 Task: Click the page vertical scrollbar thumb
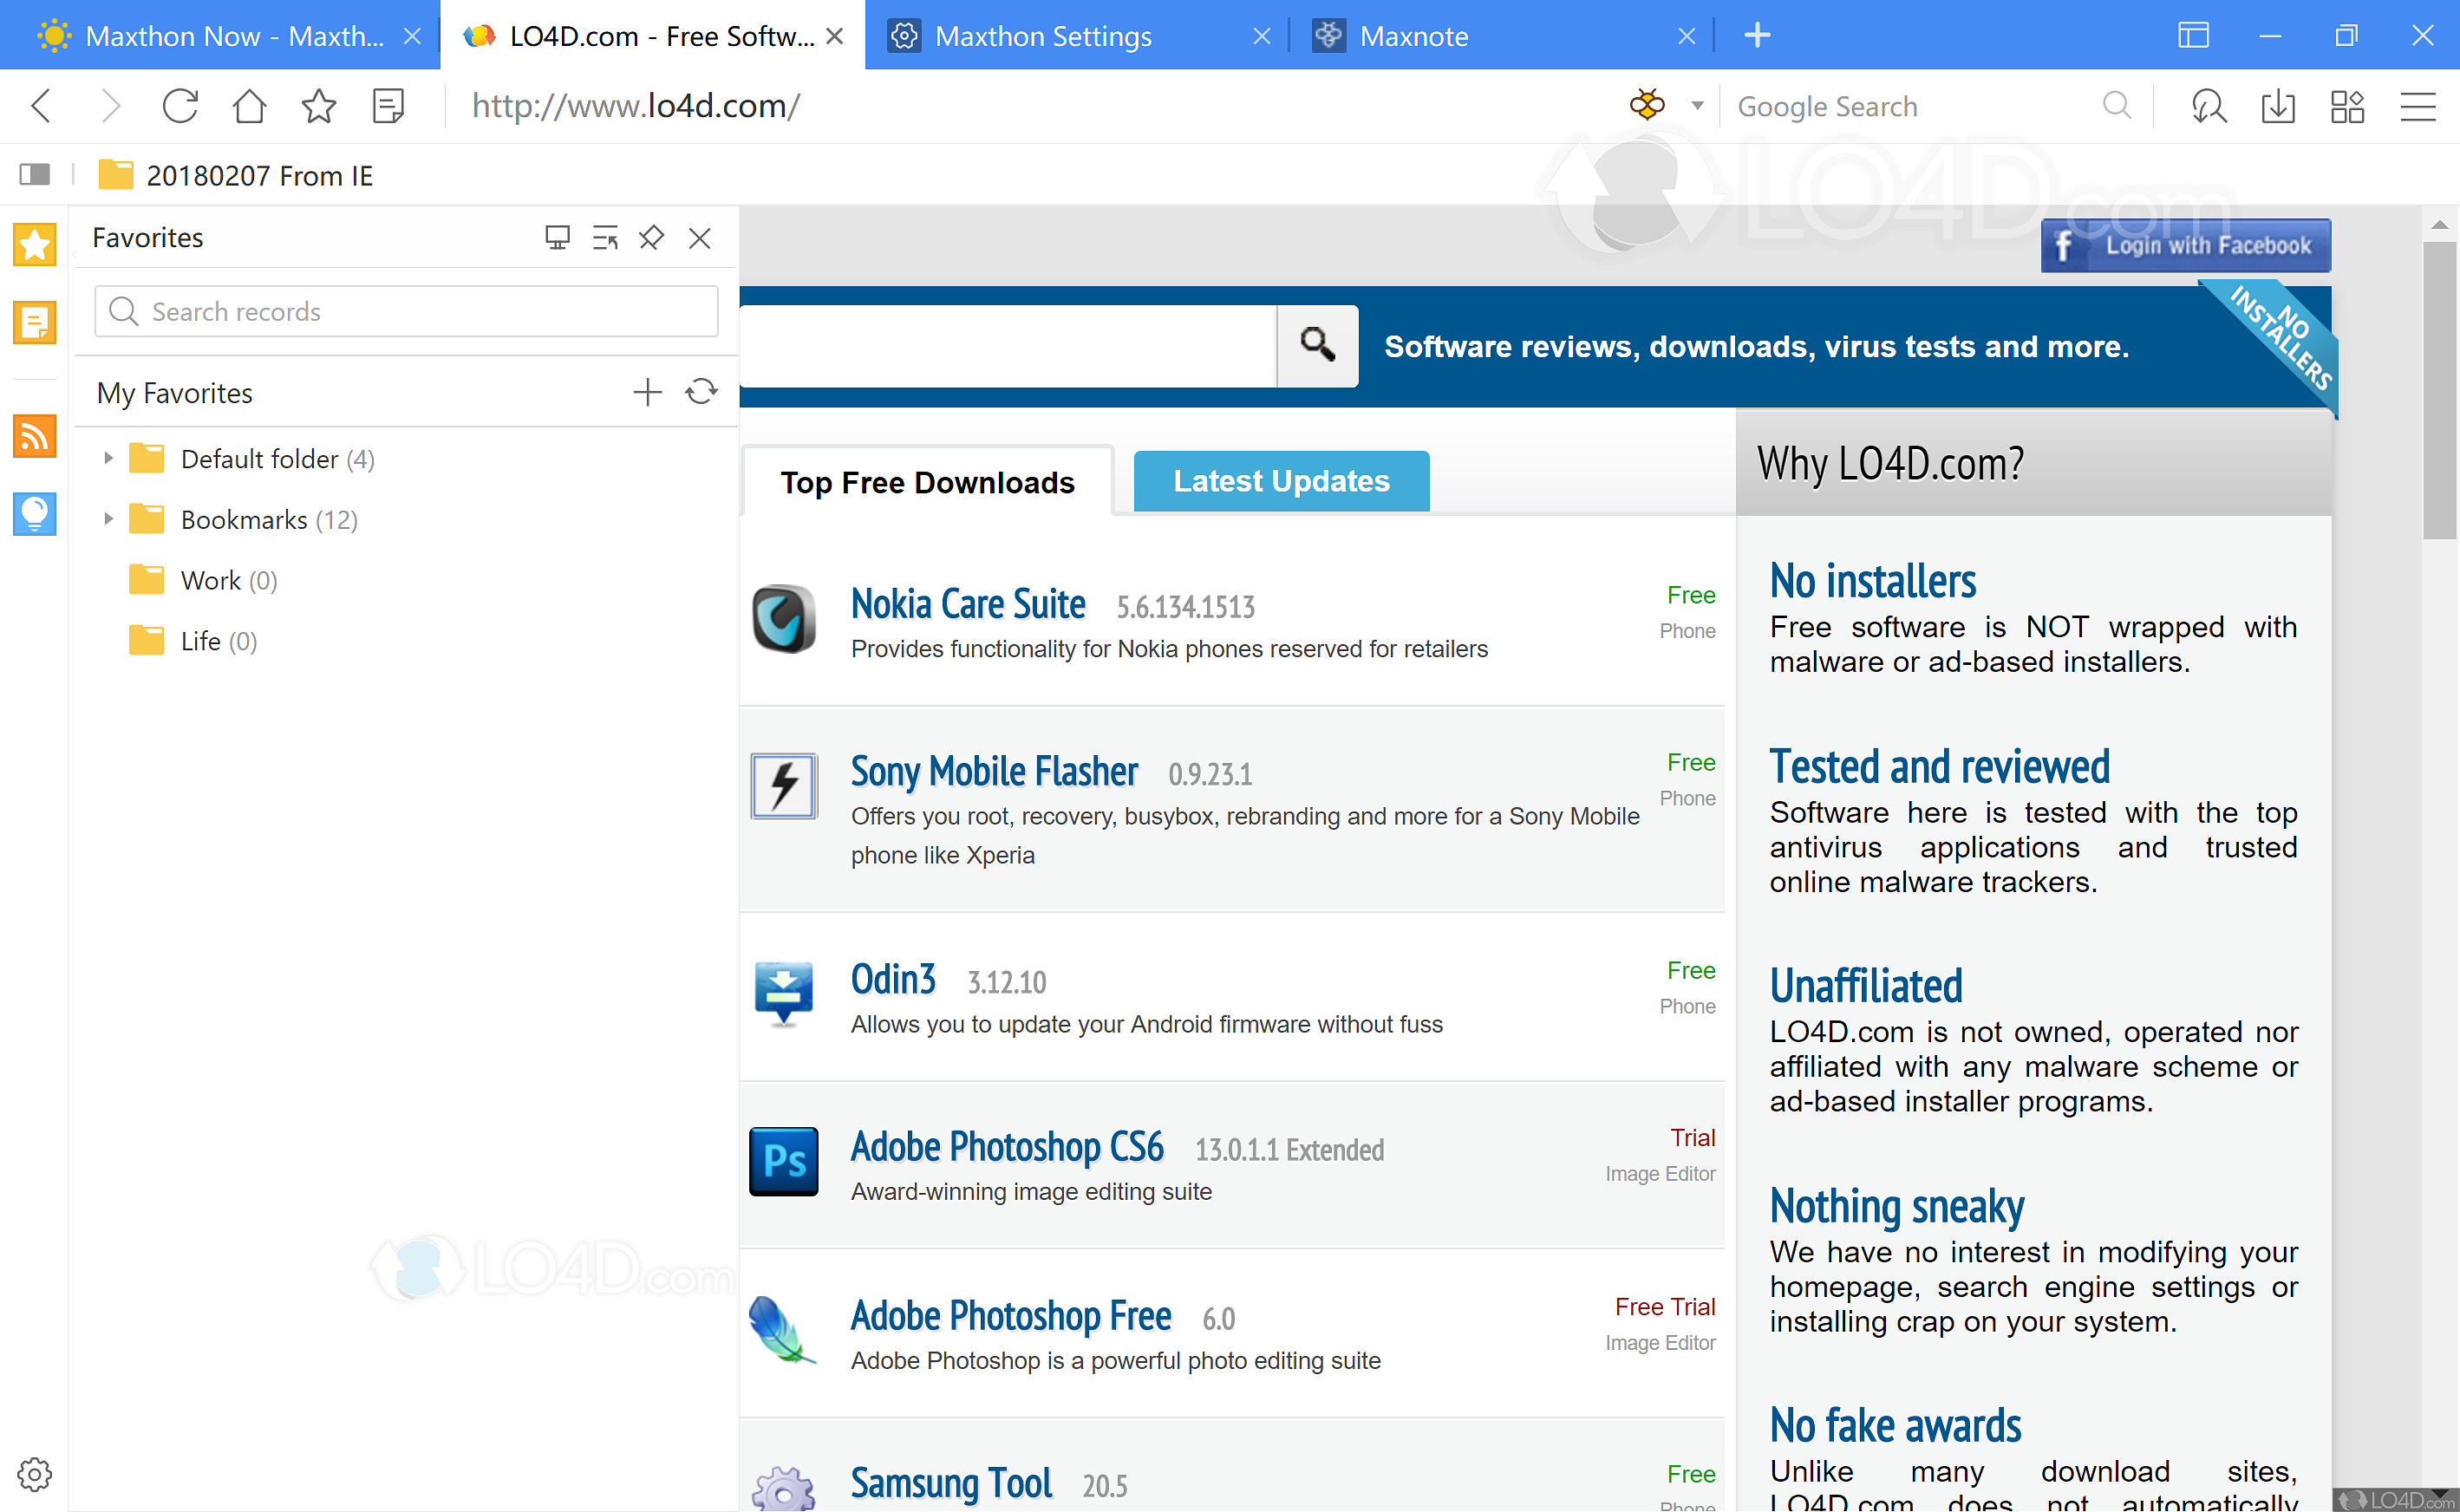point(2439,390)
